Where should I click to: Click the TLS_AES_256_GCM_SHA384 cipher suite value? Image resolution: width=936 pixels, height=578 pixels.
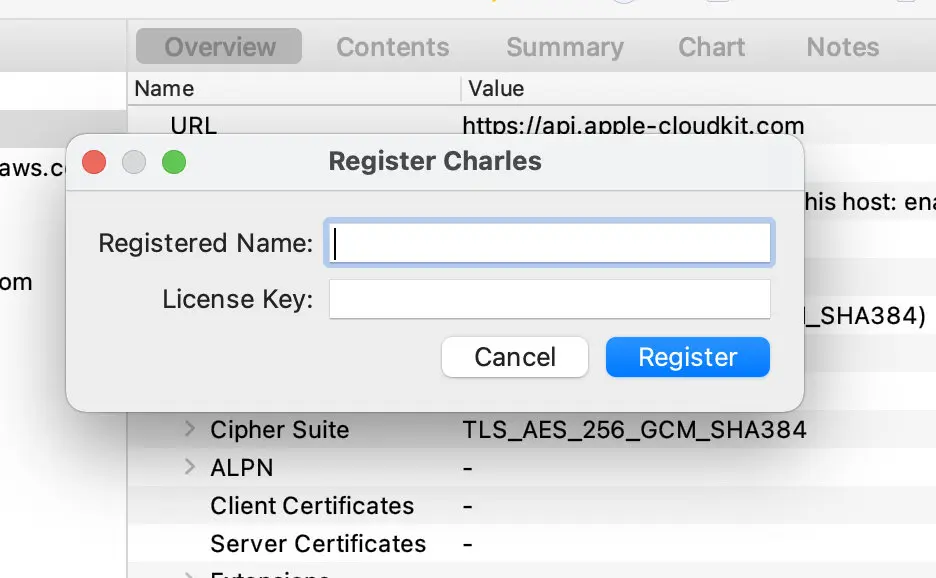(x=634, y=430)
